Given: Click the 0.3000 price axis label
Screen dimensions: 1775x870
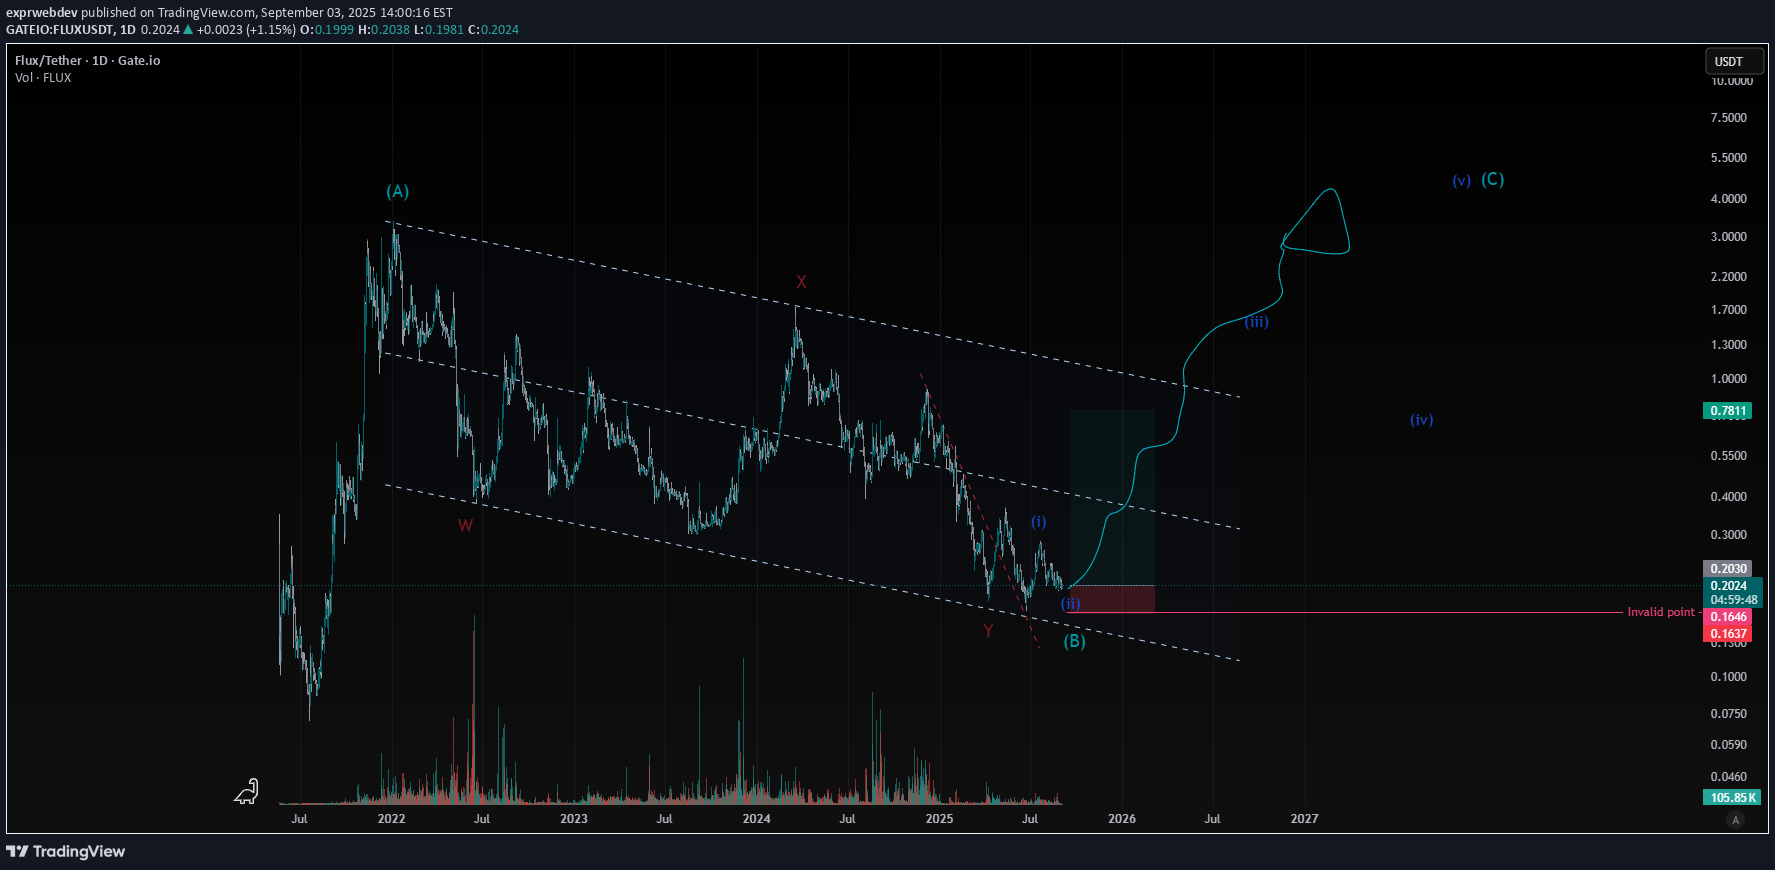Looking at the screenshot, I should click(1729, 535).
